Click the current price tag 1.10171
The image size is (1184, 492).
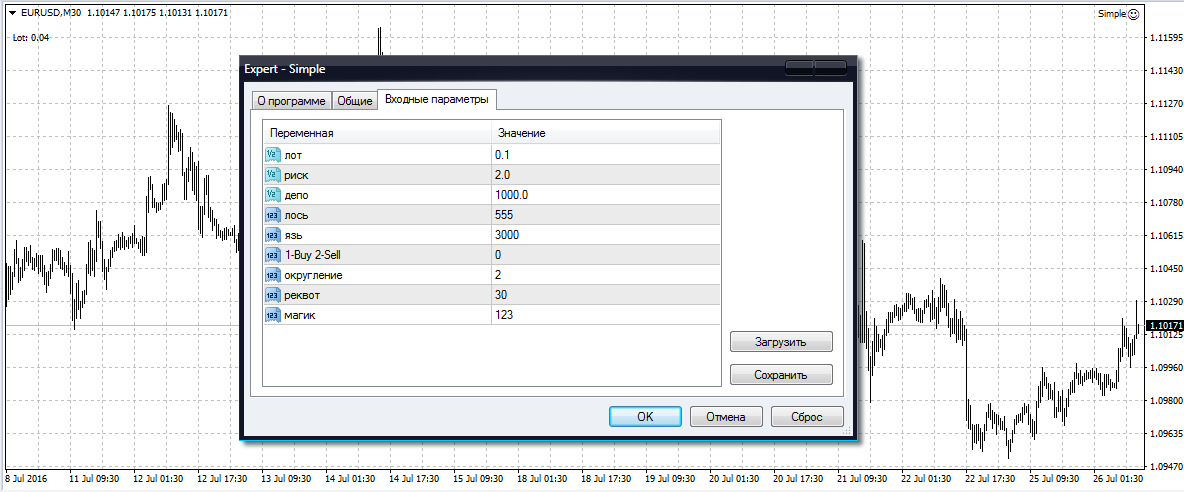point(1164,325)
